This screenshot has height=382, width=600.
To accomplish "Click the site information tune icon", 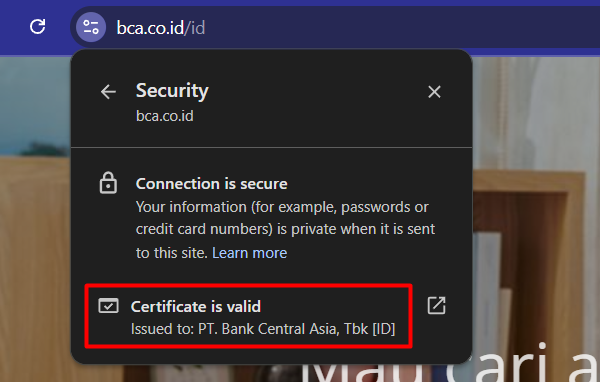I will pos(91,27).
